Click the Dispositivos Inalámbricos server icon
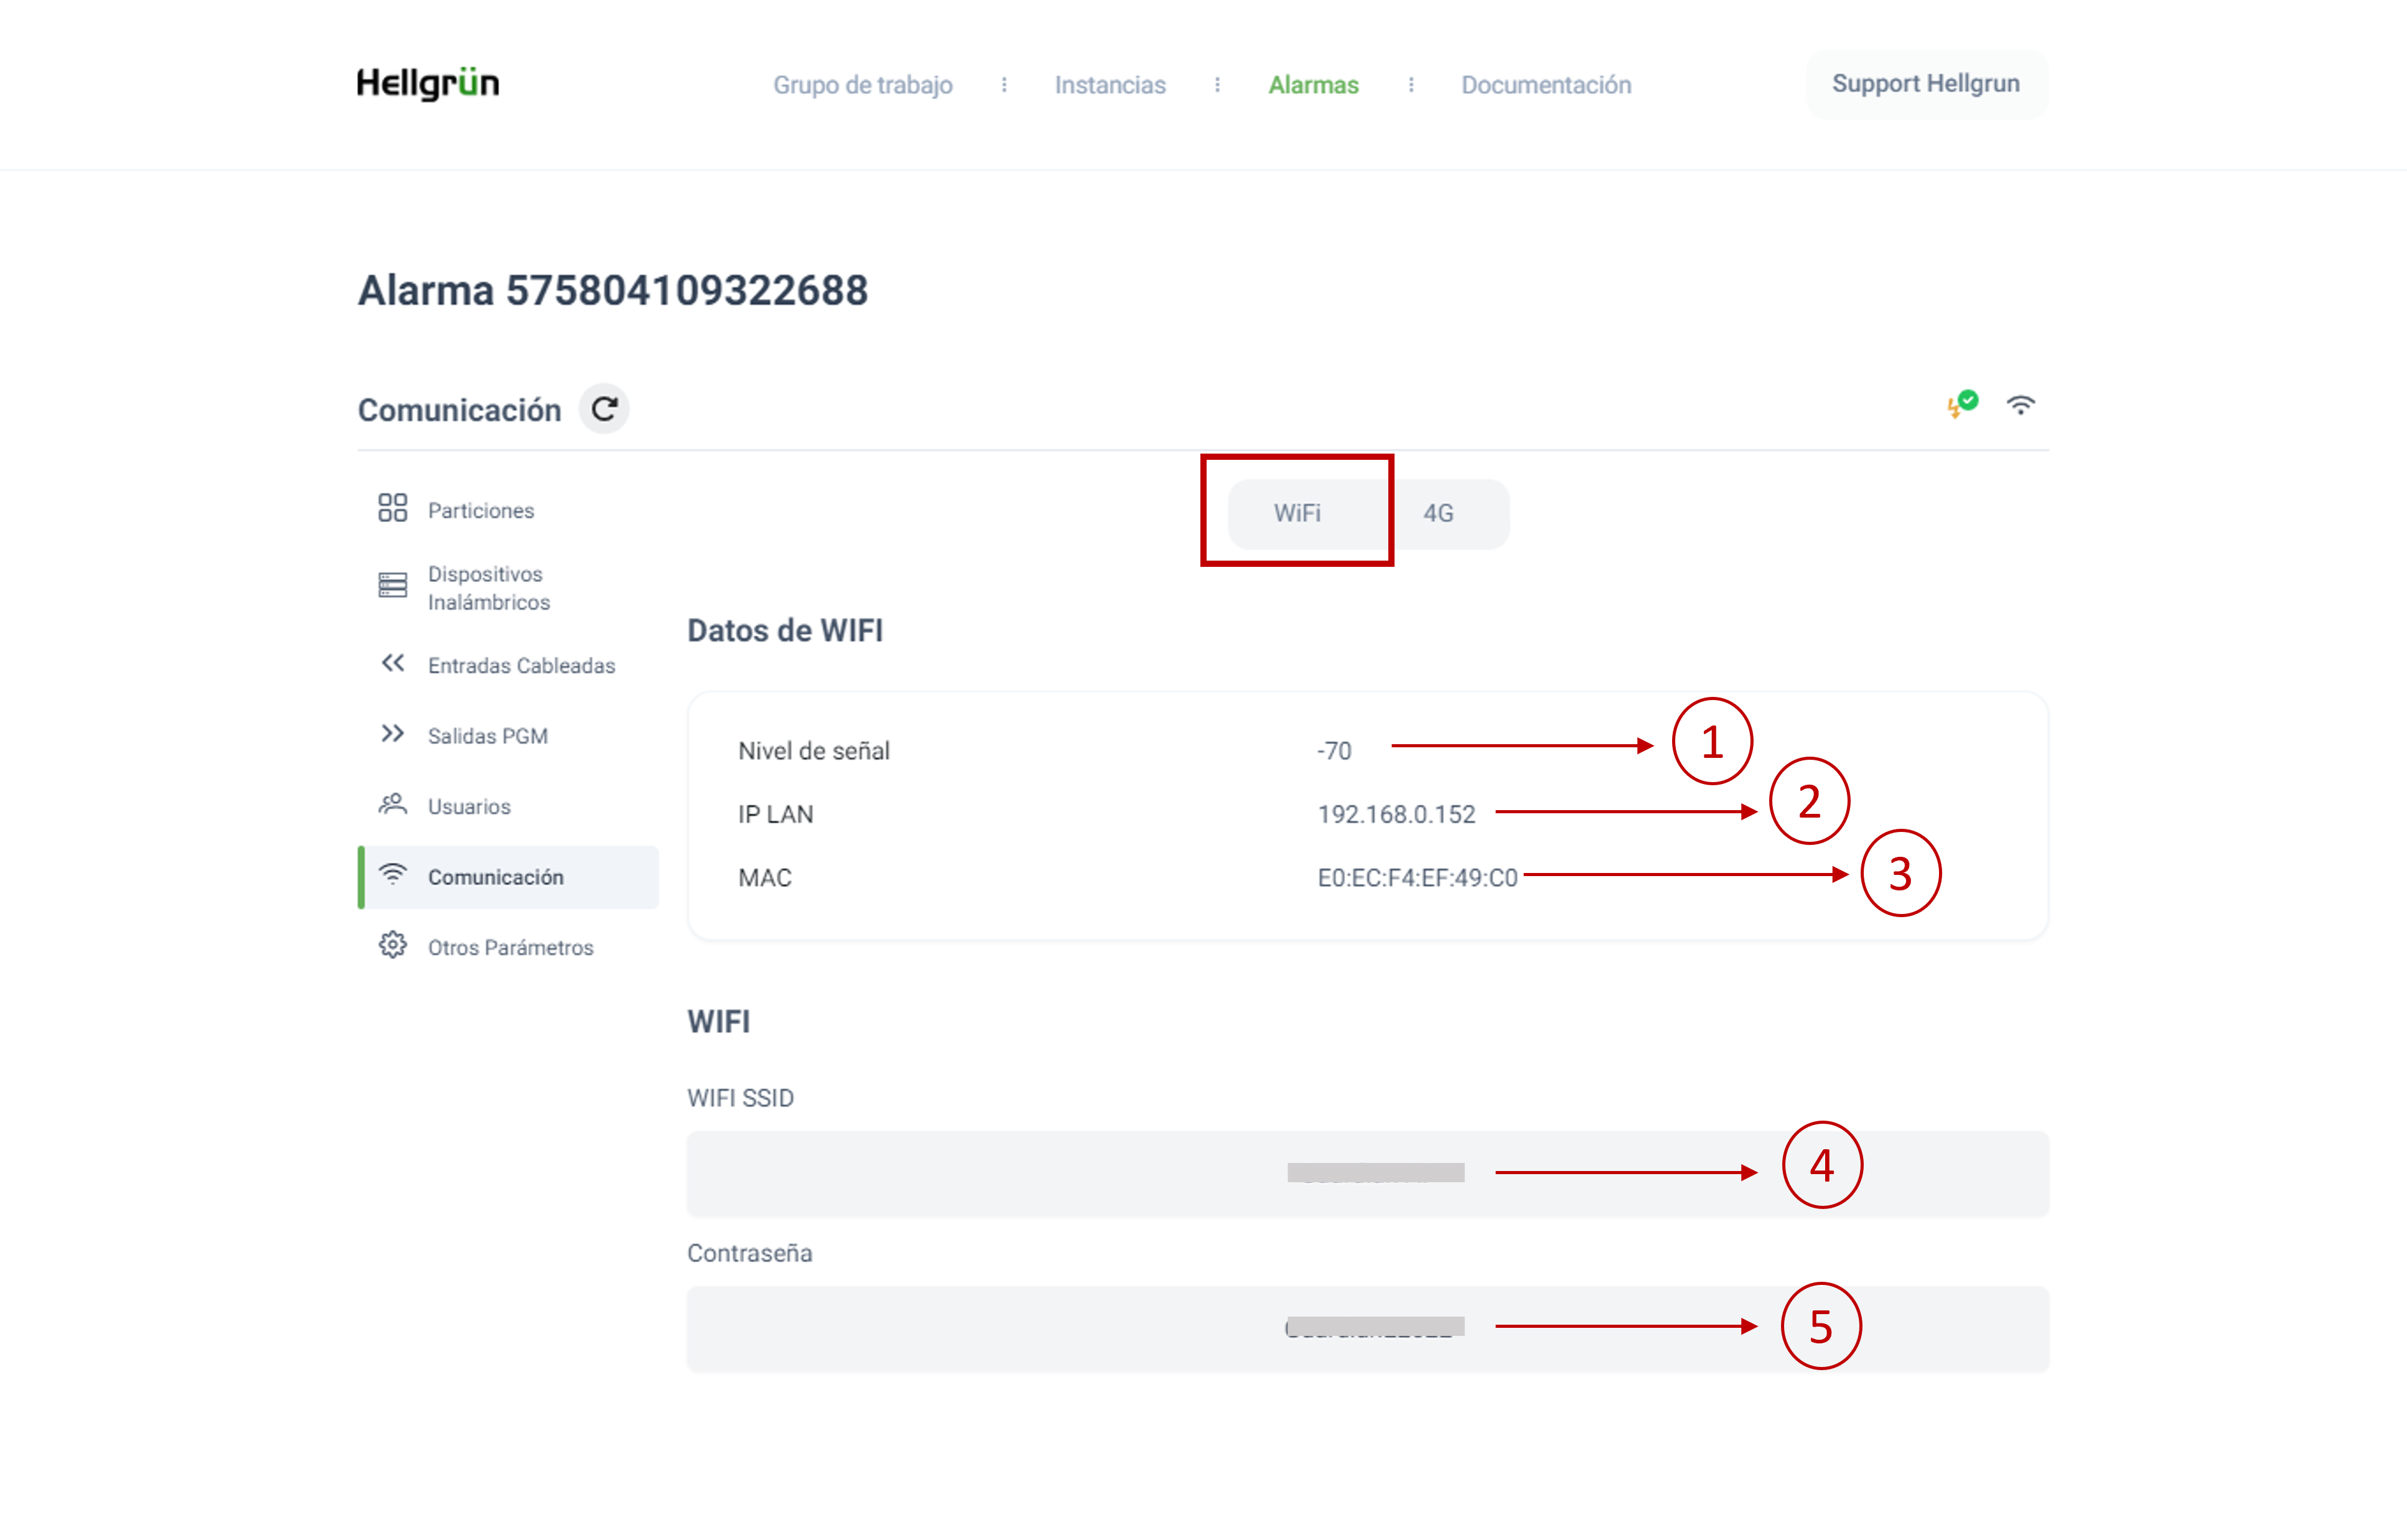This screenshot has height=1540, width=2407. (392, 585)
